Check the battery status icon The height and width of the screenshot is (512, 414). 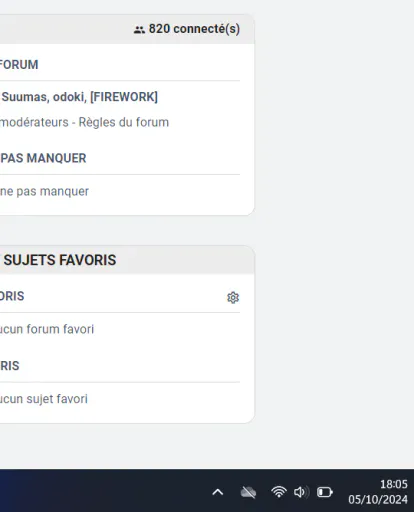click(x=325, y=492)
